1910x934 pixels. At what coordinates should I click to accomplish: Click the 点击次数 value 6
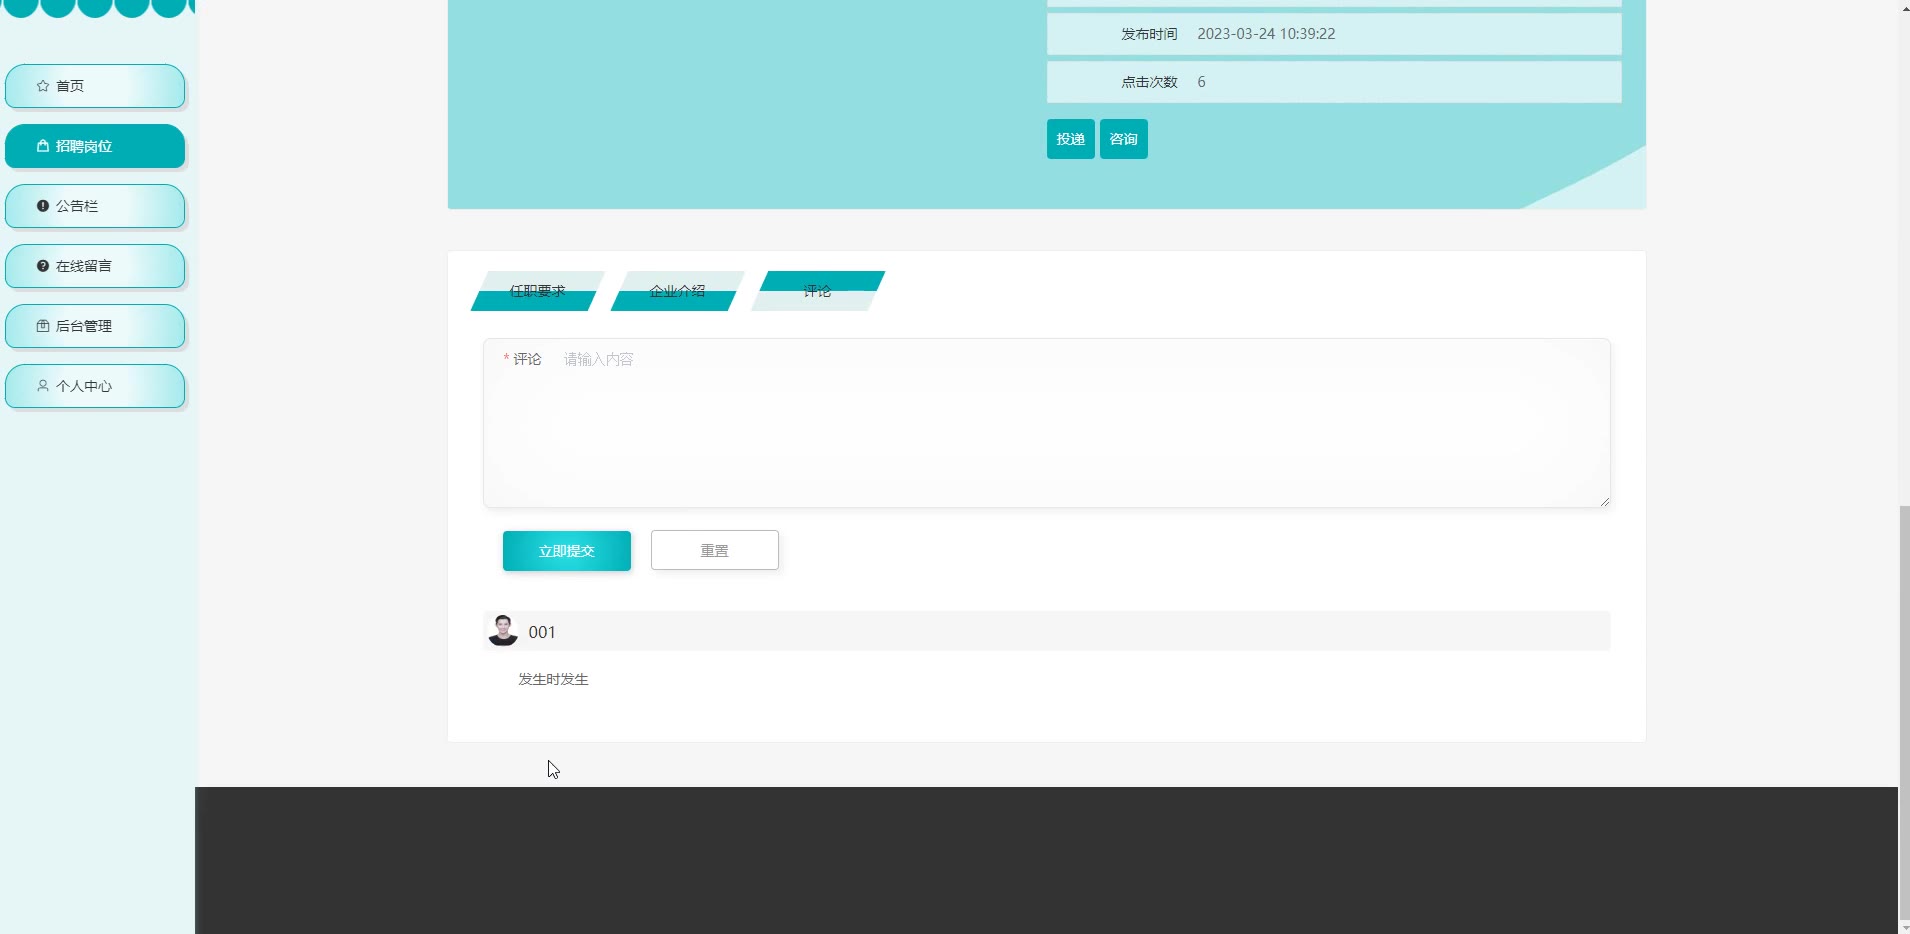coord(1201,82)
